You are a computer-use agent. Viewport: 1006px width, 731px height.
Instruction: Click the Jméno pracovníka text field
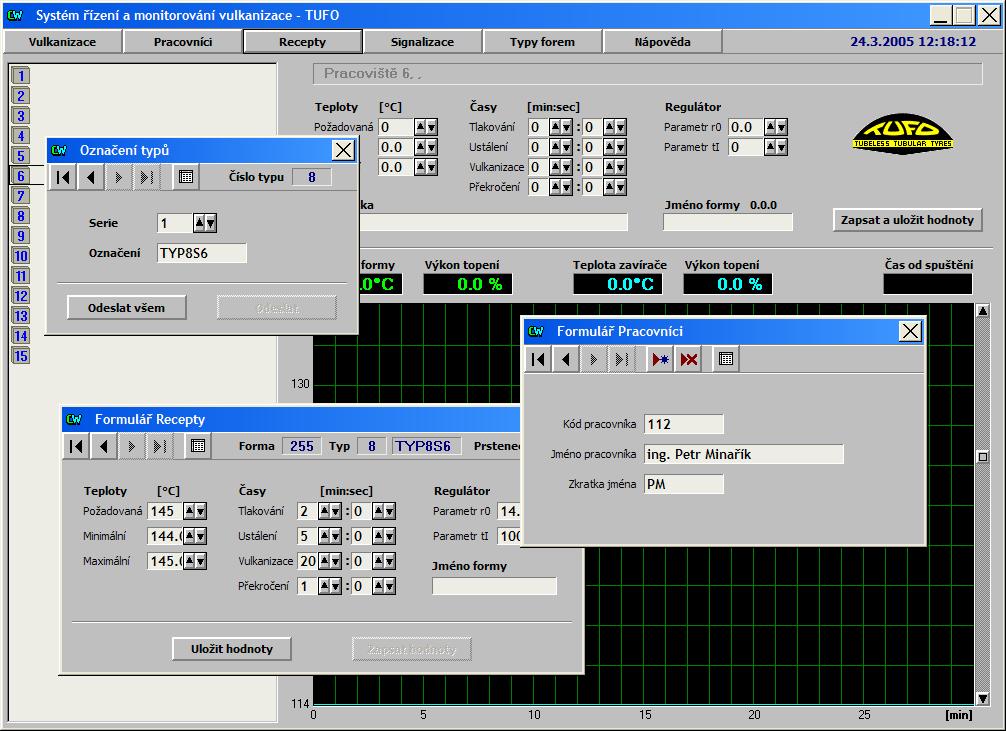click(x=743, y=455)
